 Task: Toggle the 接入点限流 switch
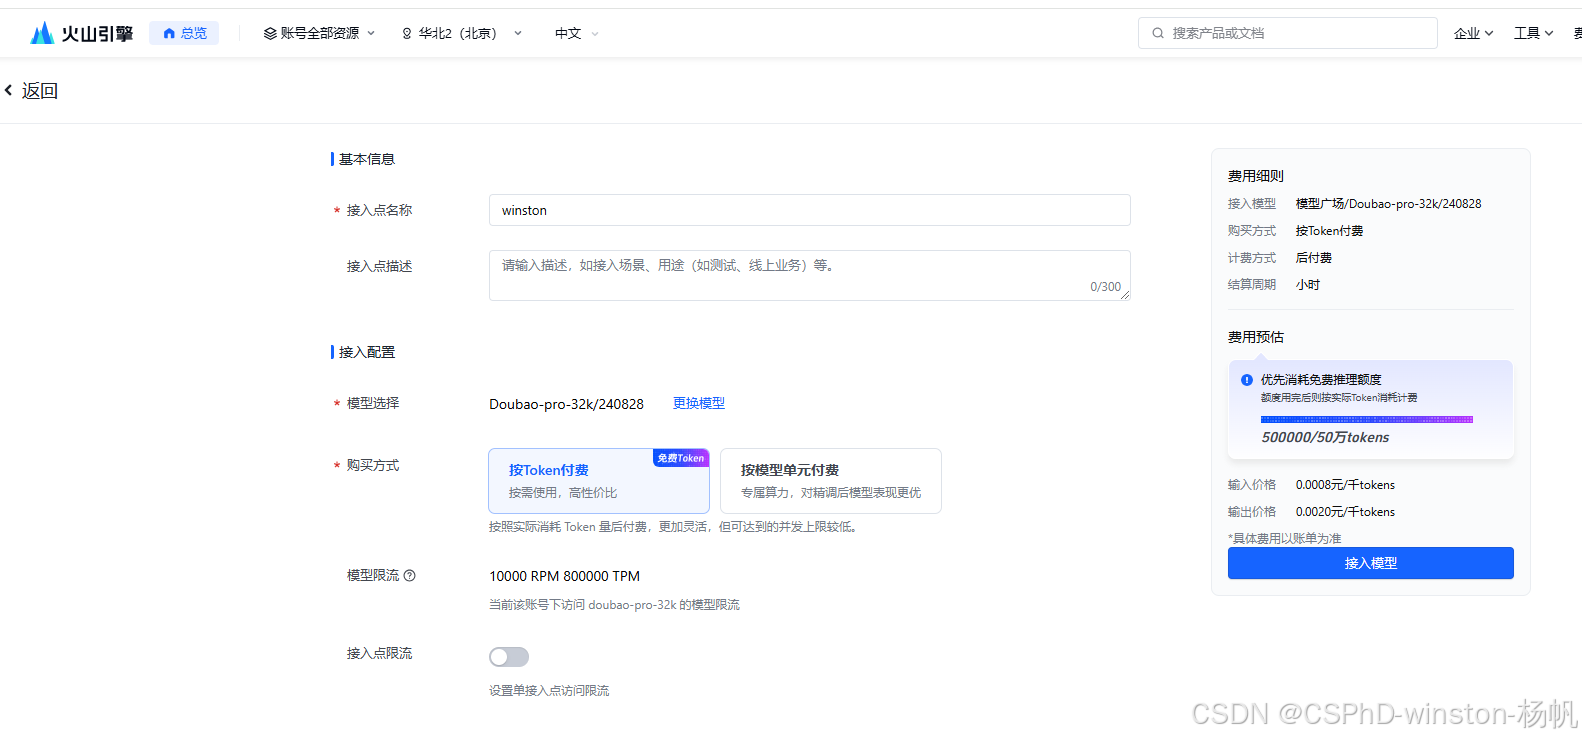[x=509, y=657]
